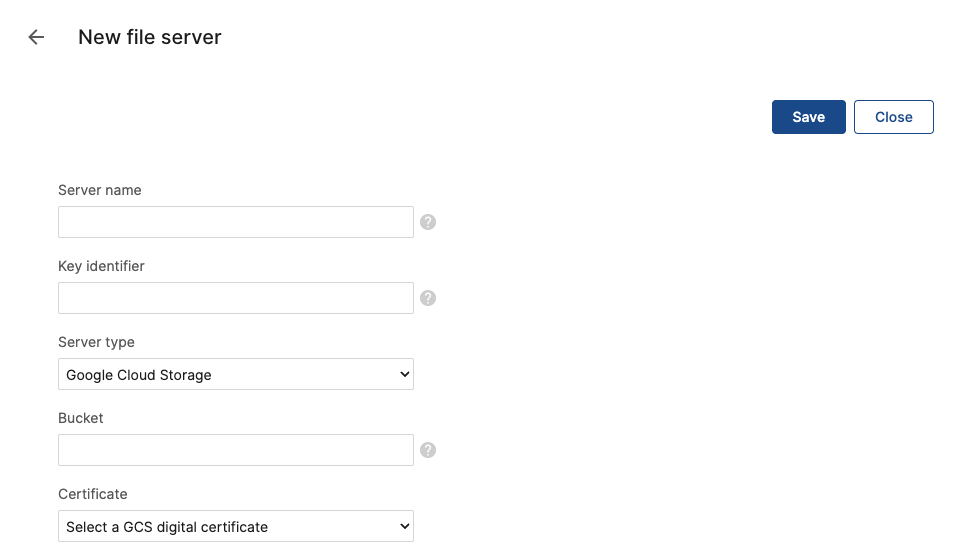
Task: Expand the Certificate dropdown chevron arrow
Action: tap(405, 526)
